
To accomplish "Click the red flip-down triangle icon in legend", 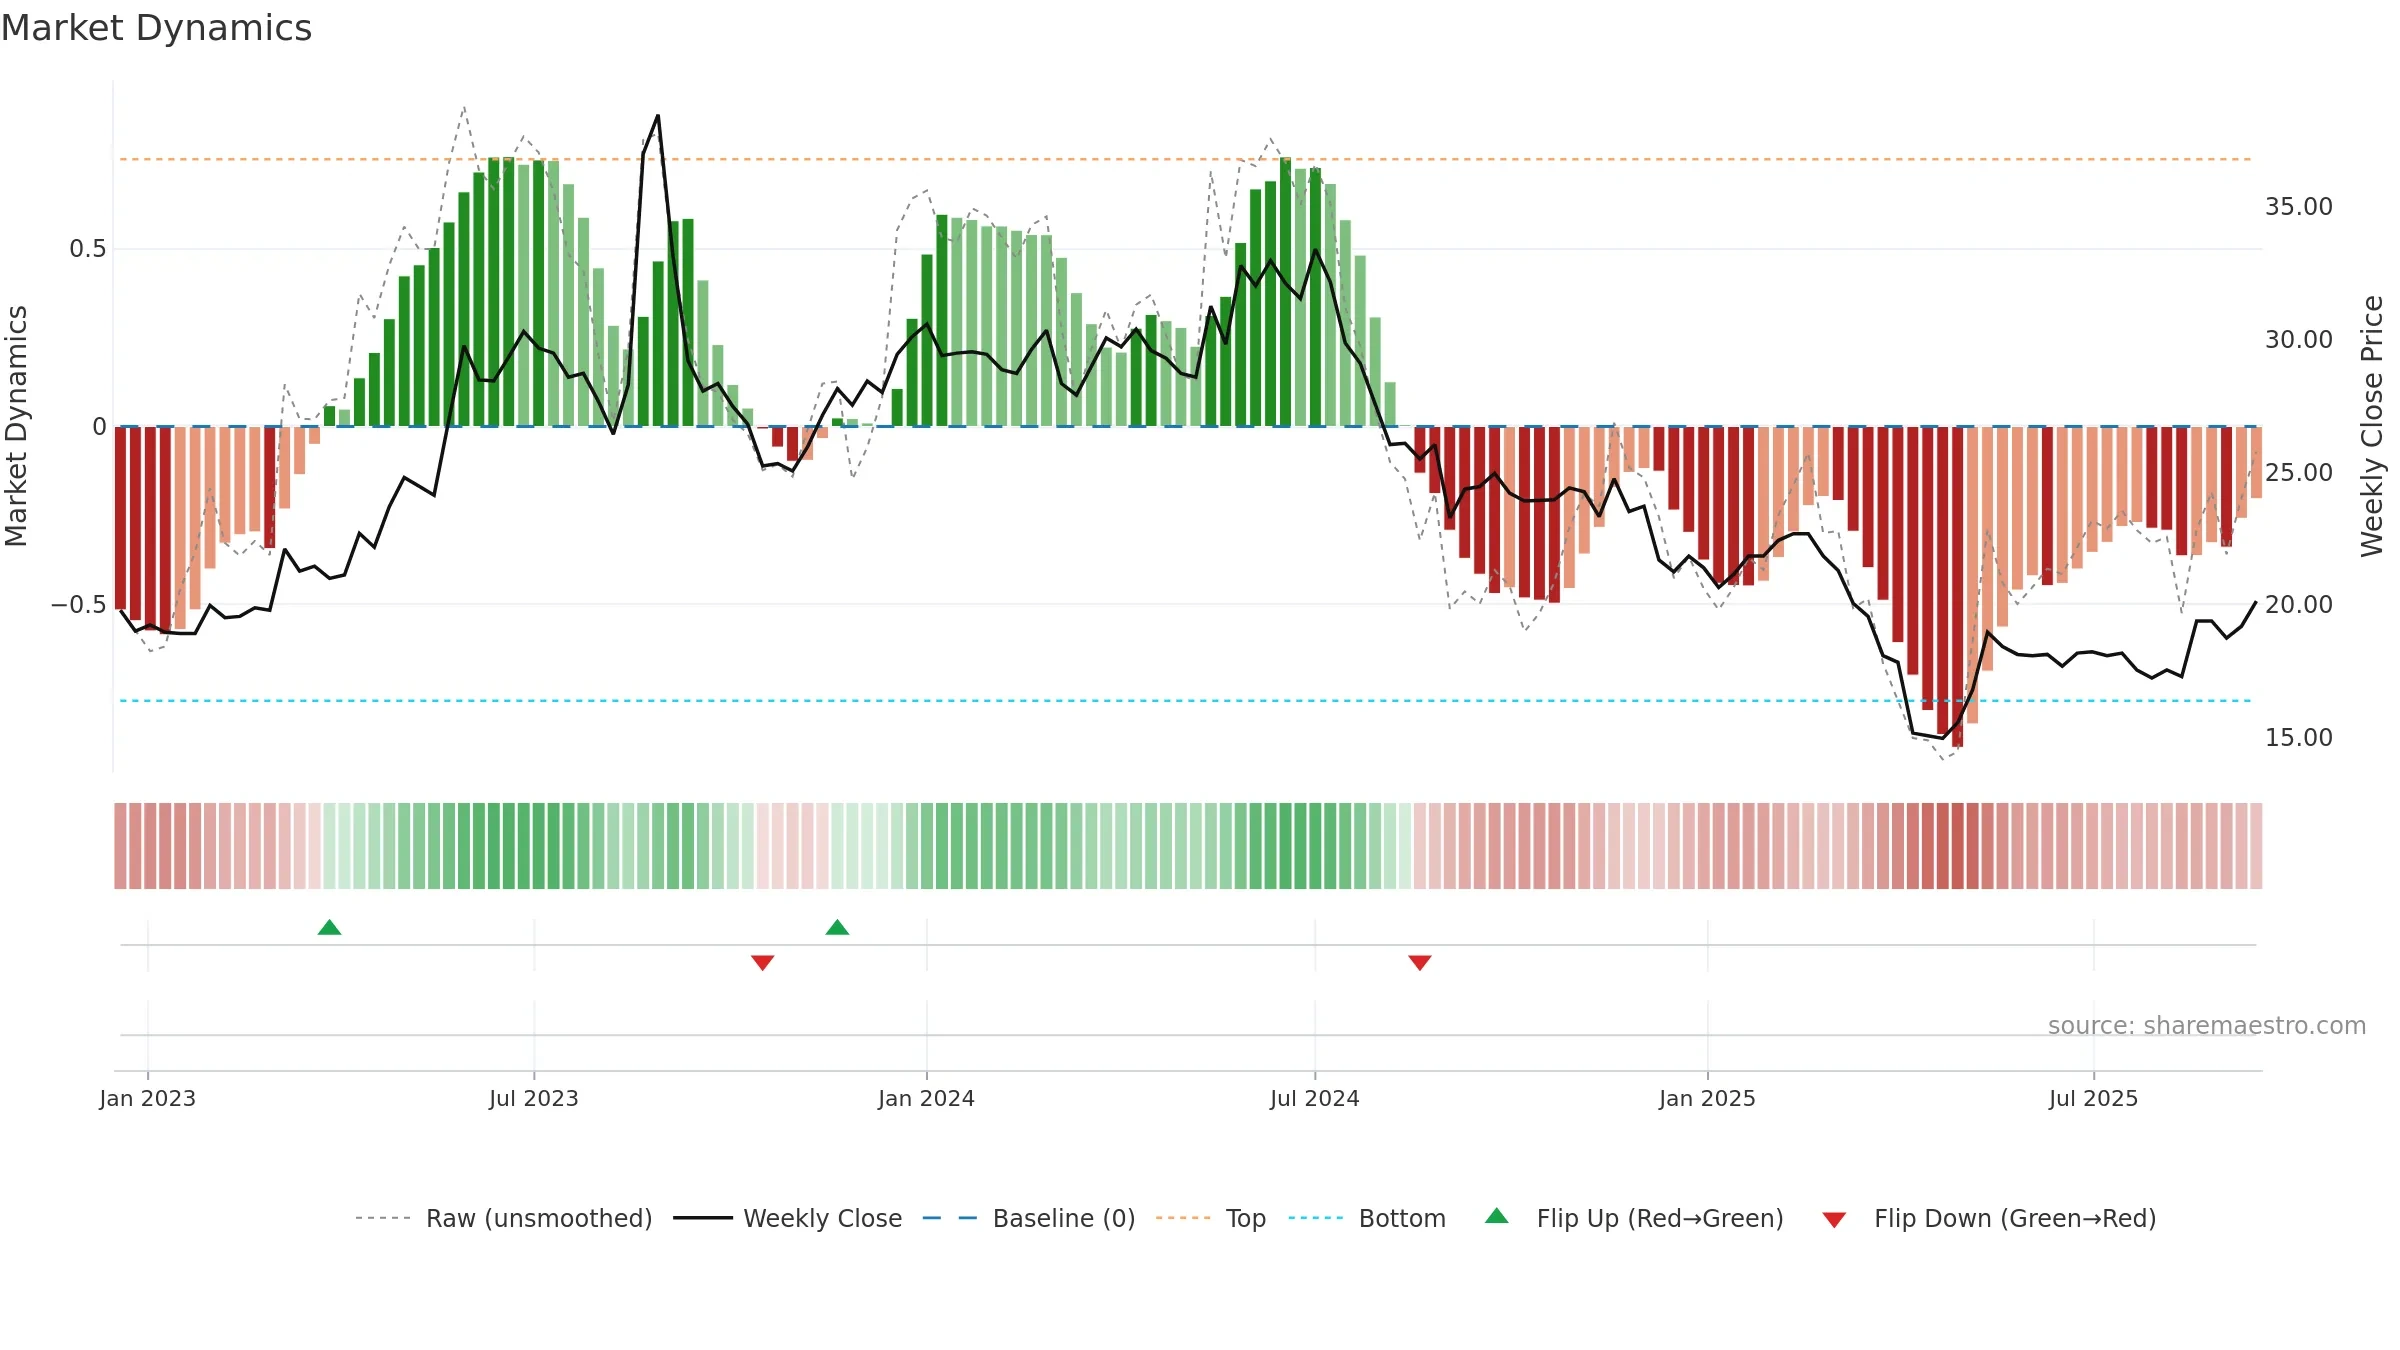I will point(1834,1220).
